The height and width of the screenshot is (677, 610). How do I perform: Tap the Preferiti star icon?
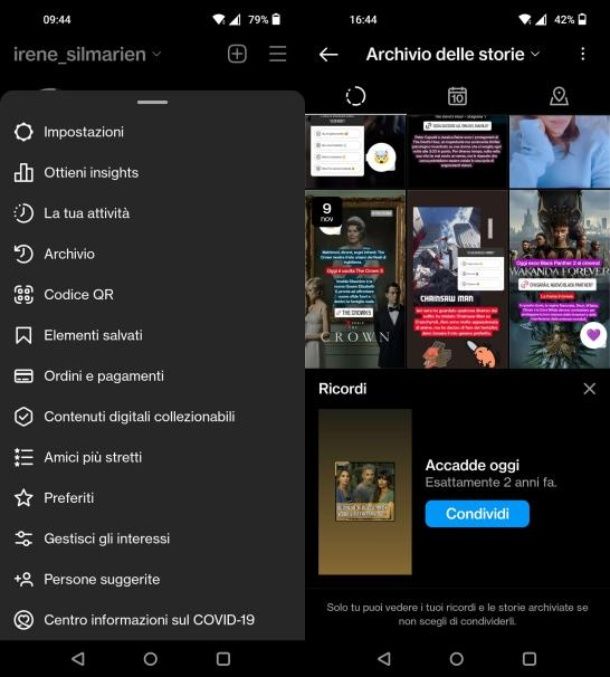[23, 498]
